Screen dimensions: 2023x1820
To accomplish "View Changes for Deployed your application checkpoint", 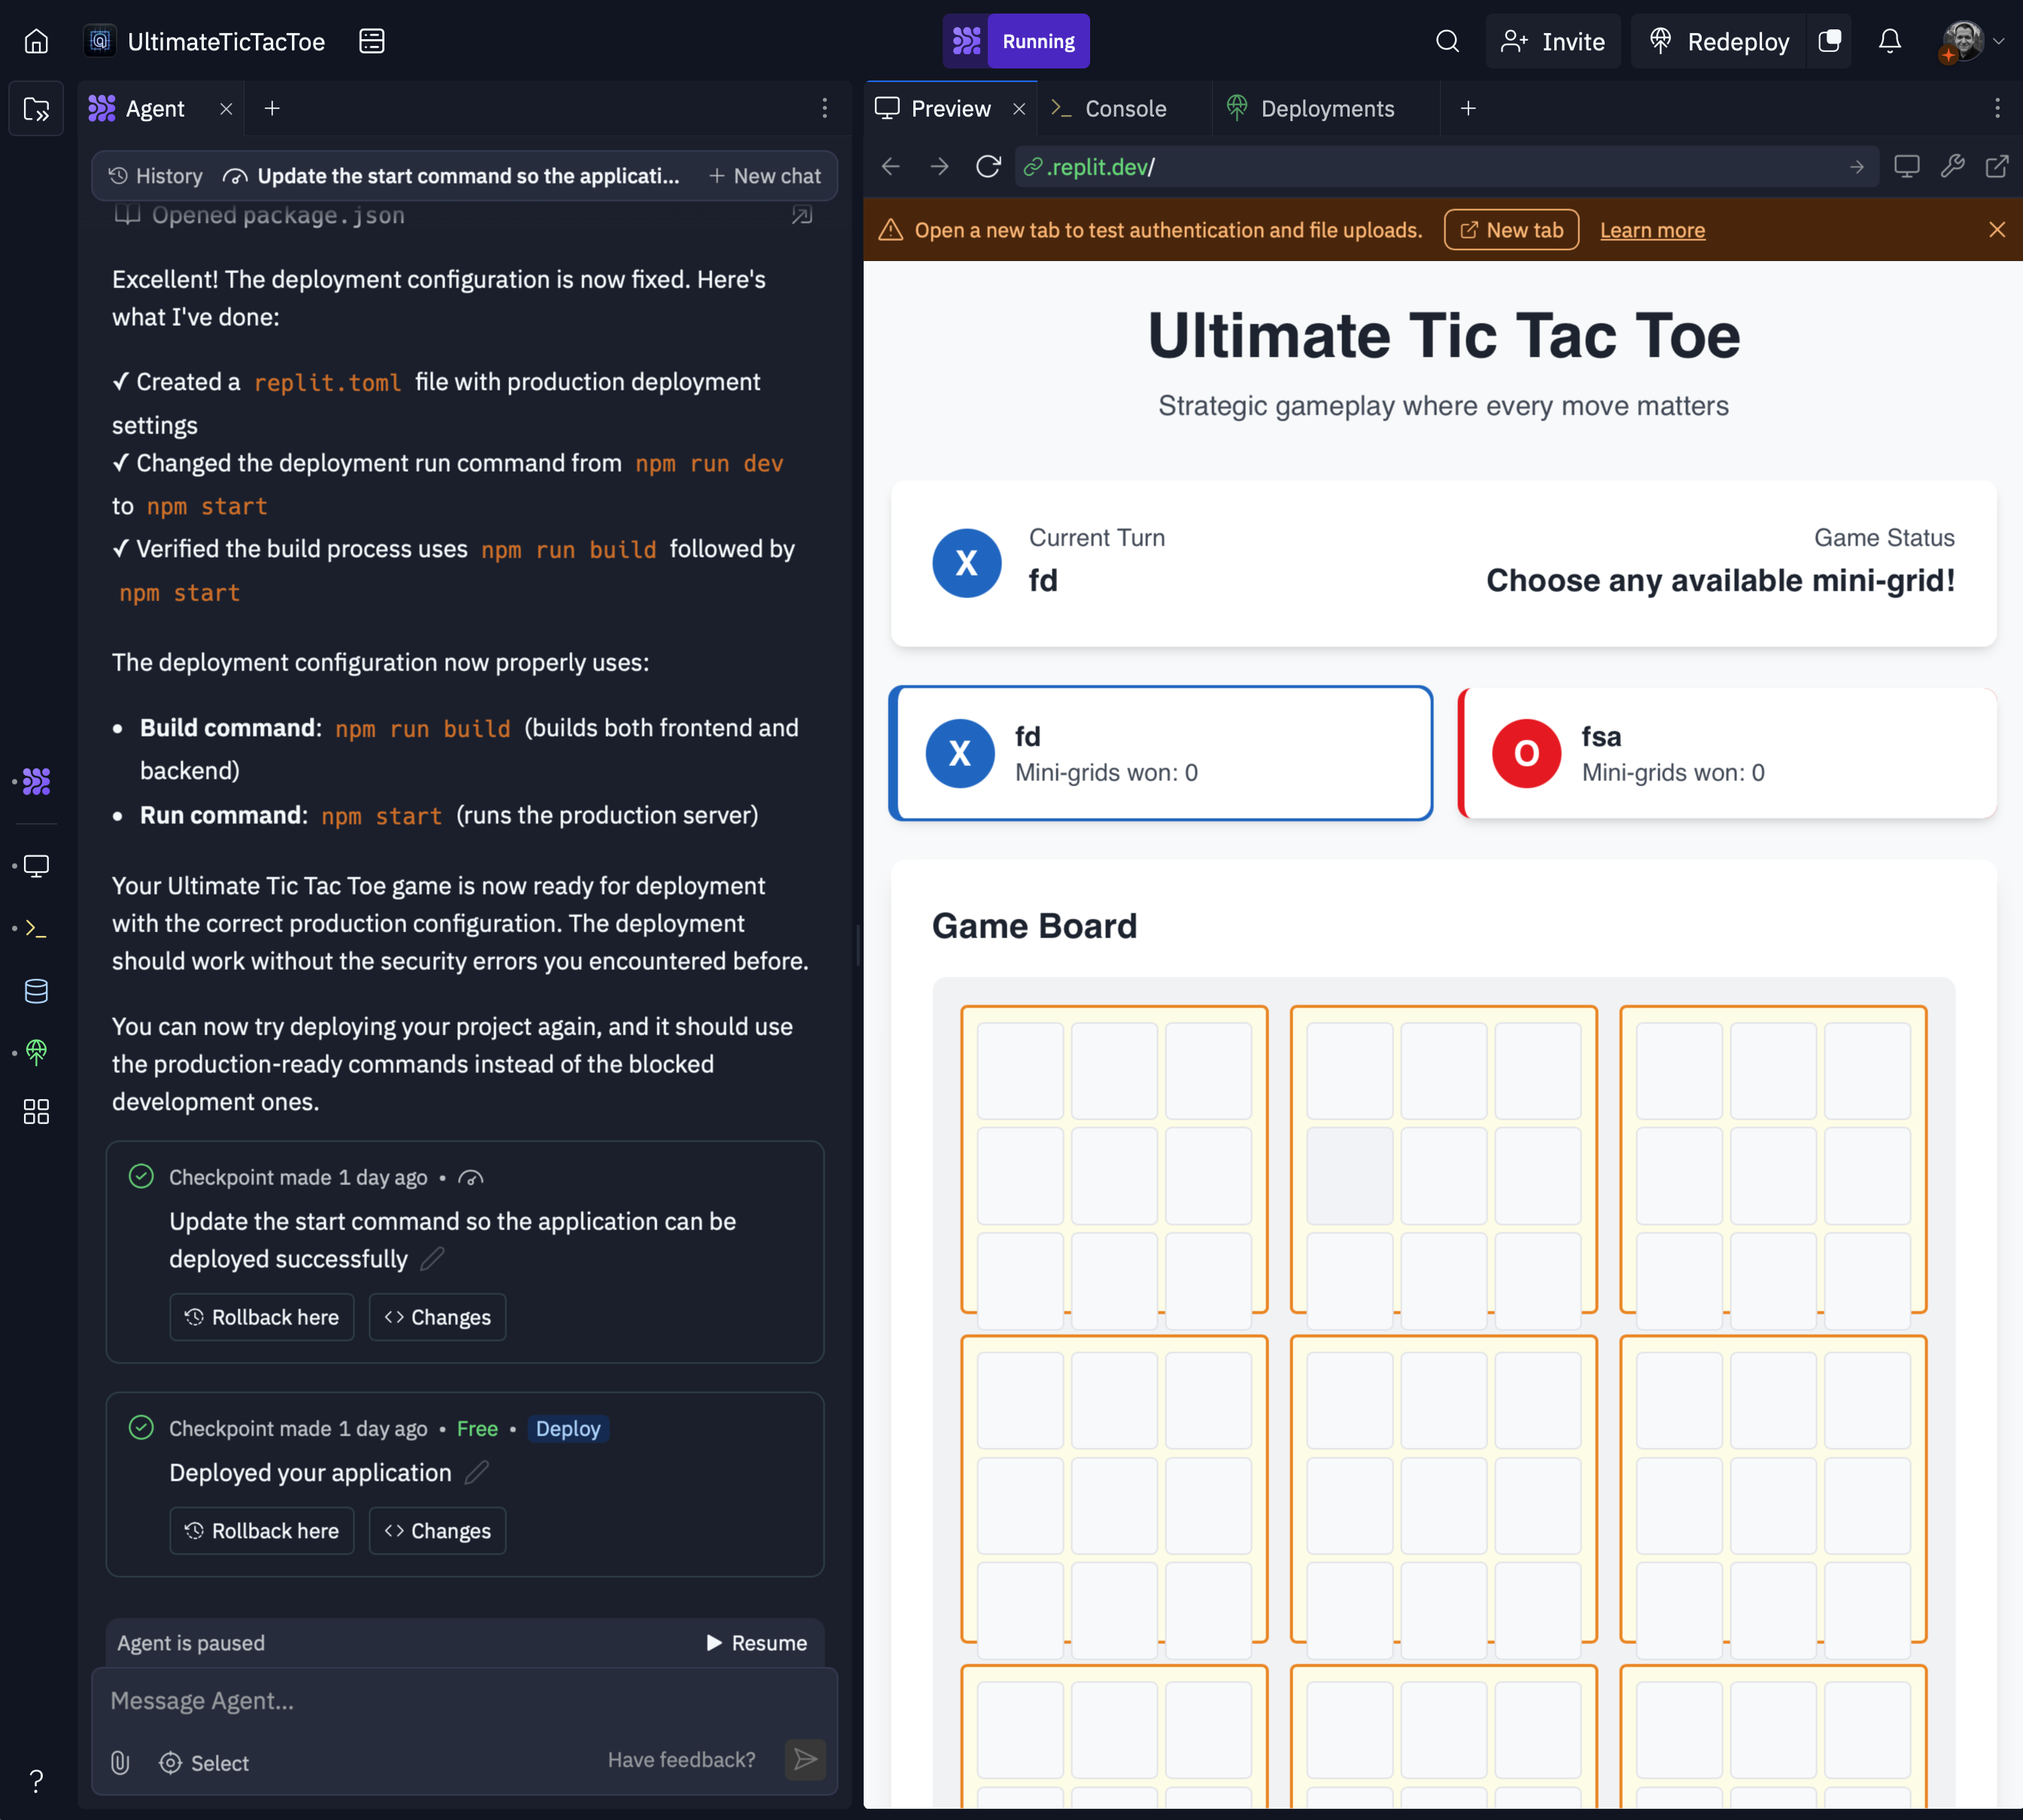I will click(437, 1531).
